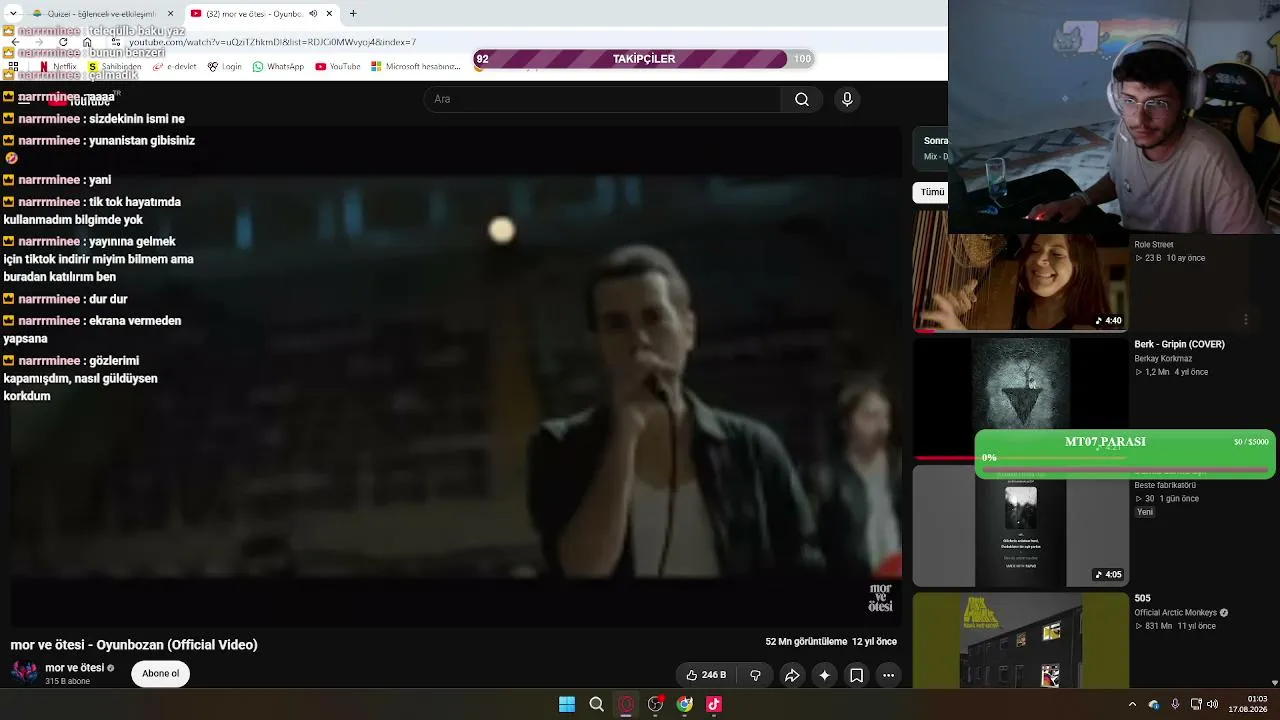Open the TikTok taskbar icon

(x=714, y=704)
